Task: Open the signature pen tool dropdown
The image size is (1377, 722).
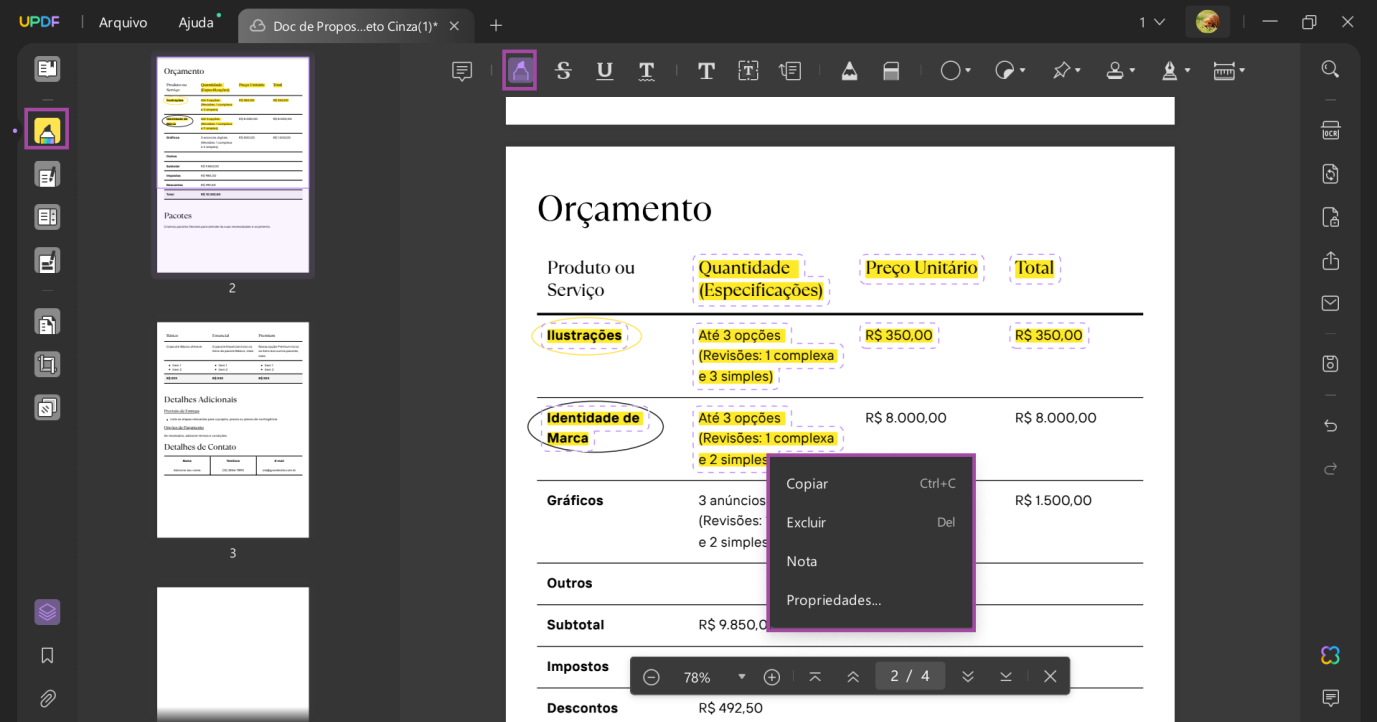Action: pyautogui.click(x=1175, y=70)
